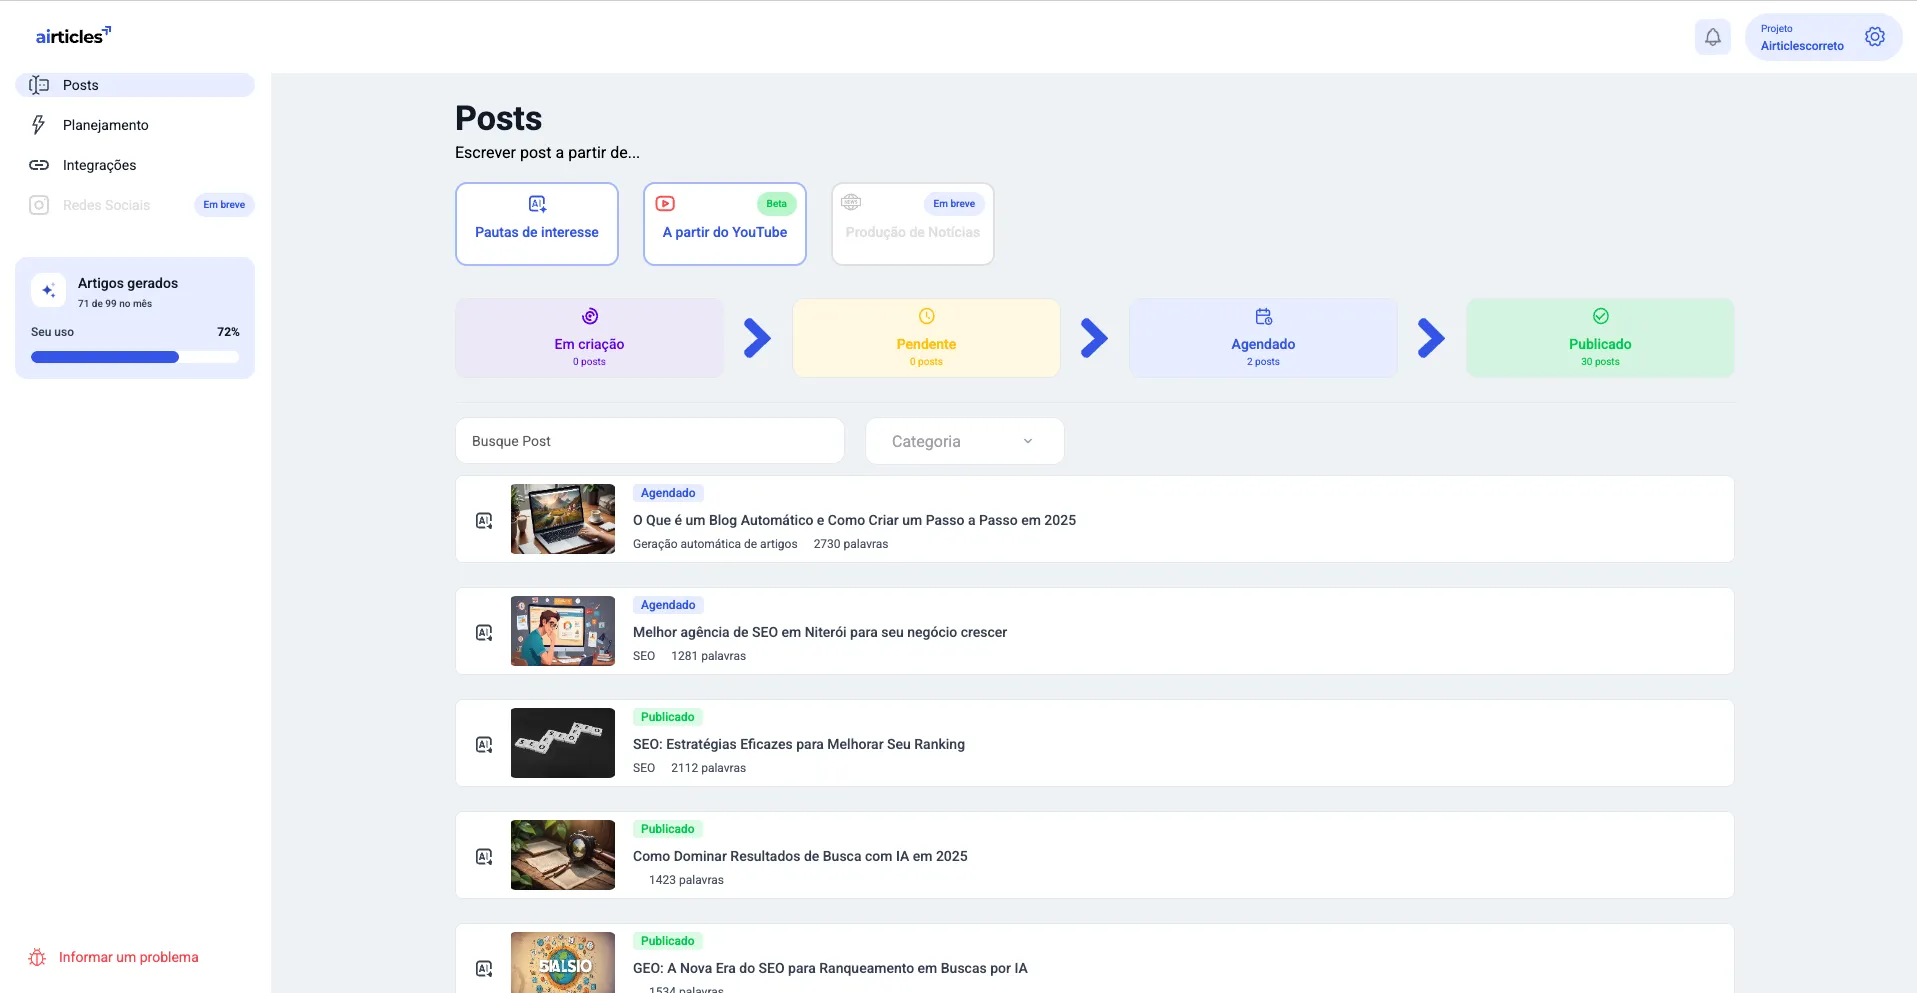
Task: Click dominoes thumbnail of SEO Estratégias post
Action: click(563, 743)
